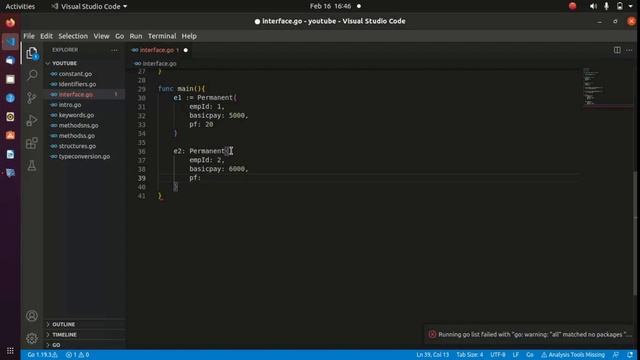The image size is (640, 360).
Task: Open the Run menu
Action: [136, 36]
